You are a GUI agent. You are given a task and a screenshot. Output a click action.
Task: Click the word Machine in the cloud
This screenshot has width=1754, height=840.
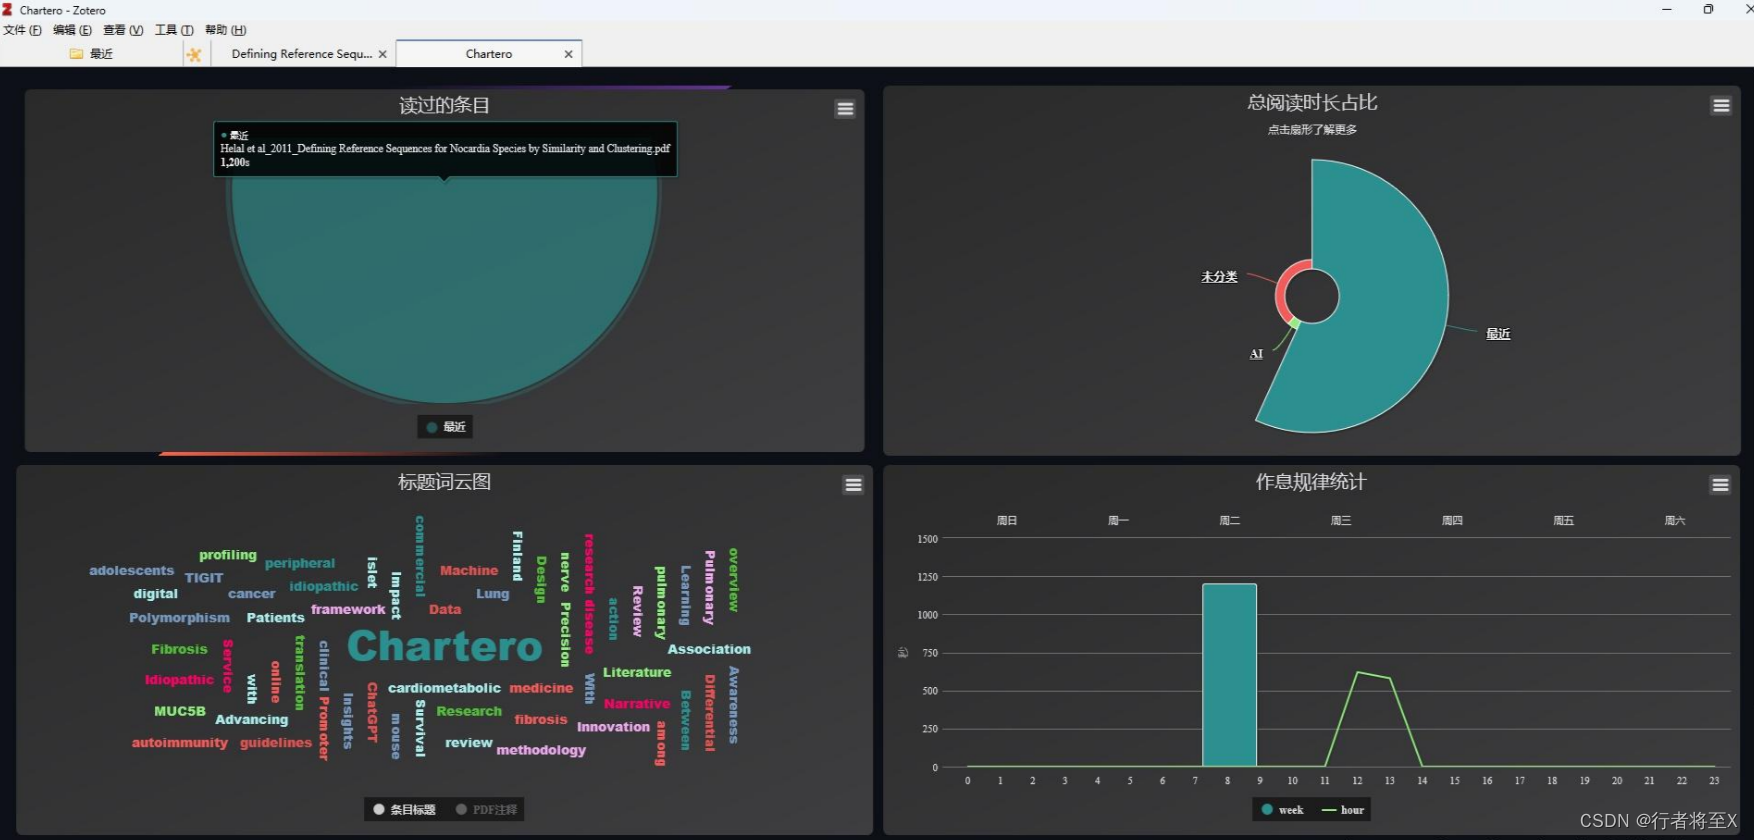[469, 570]
